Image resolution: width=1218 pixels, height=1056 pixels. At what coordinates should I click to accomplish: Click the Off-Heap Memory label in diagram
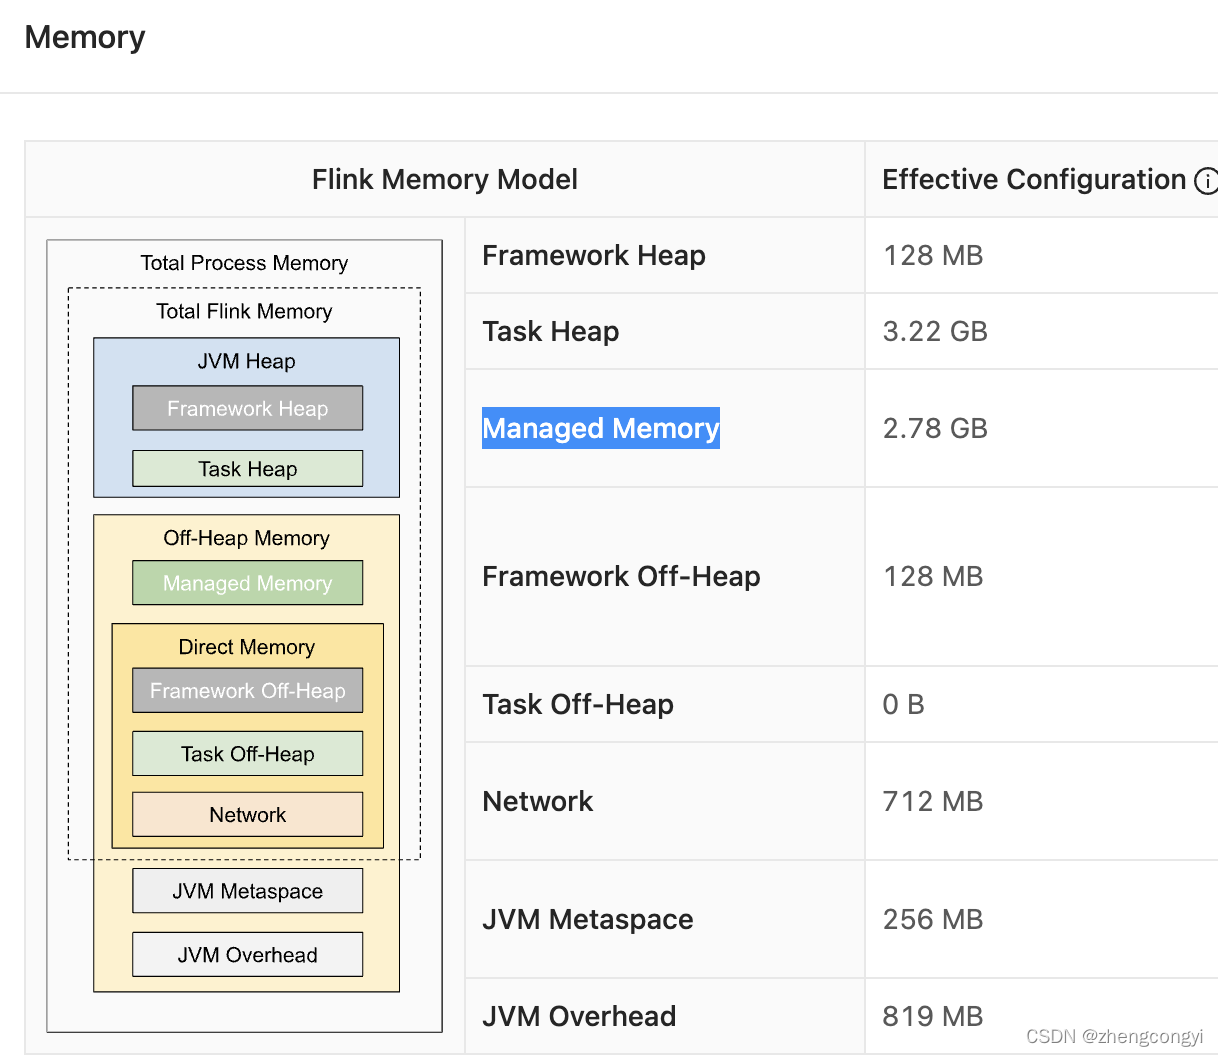(247, 538)
